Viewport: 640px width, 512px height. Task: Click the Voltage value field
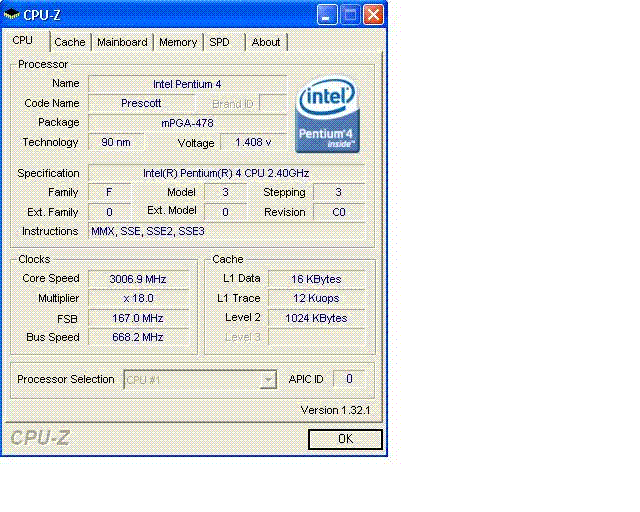click(253, 142)
